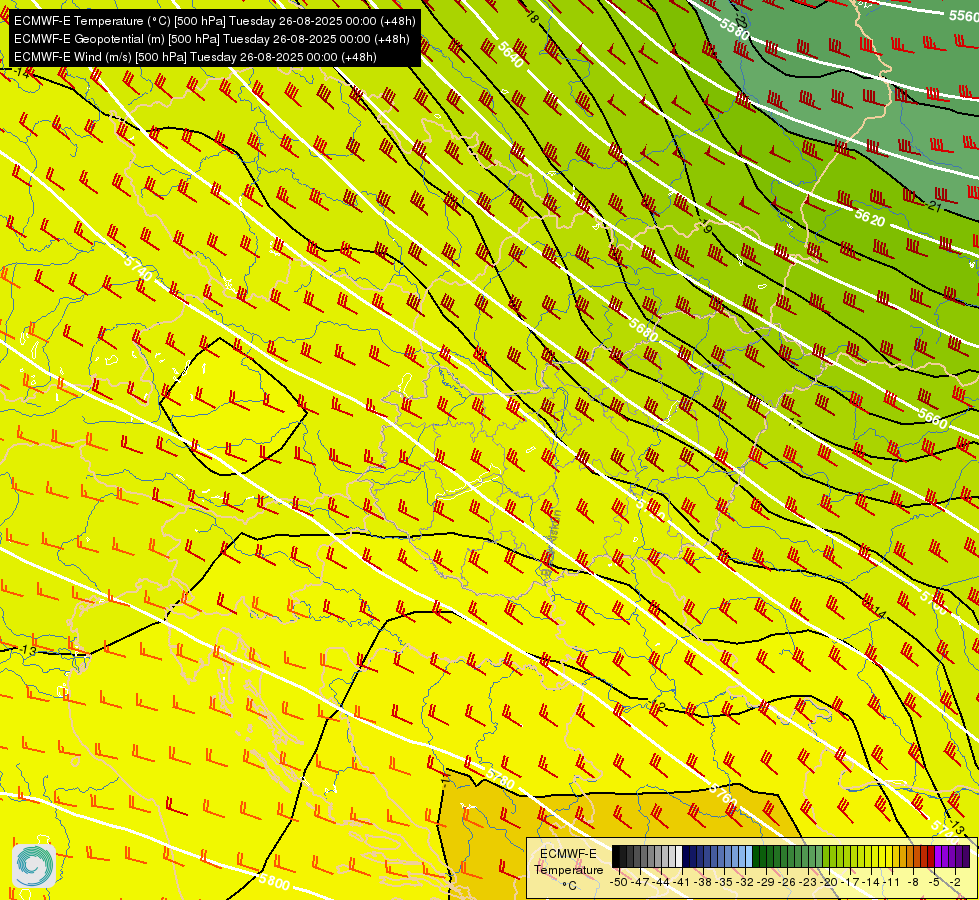Select the ECMWF-E Temperature title line

(214, 21)
